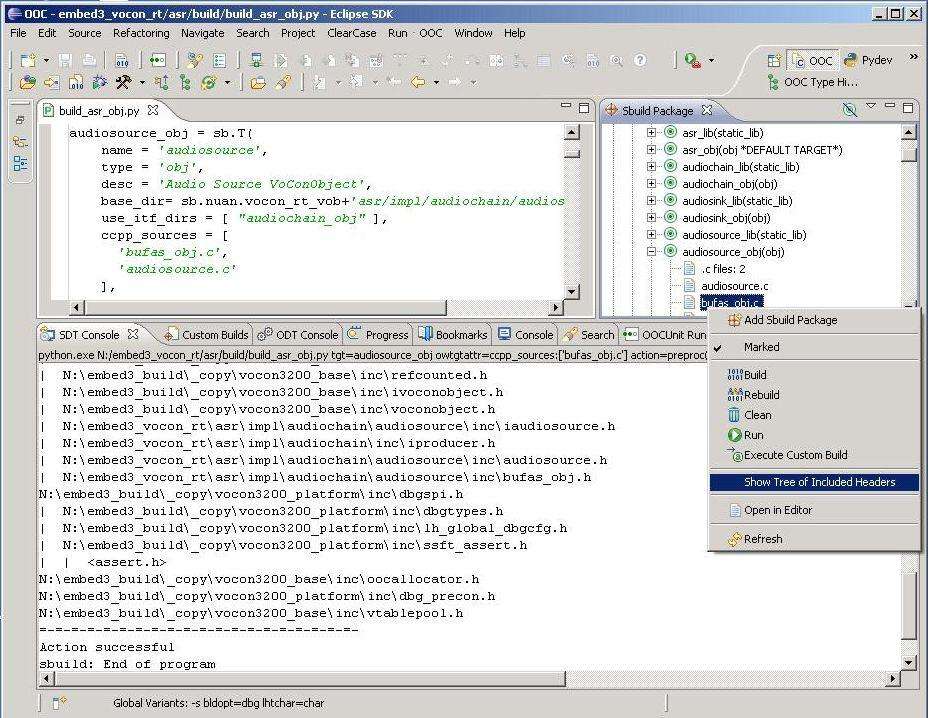Screen dimensions: 928x718
Task: Click the crossed-out target icon in Sbuild Package view
Action: pos(850,110)
